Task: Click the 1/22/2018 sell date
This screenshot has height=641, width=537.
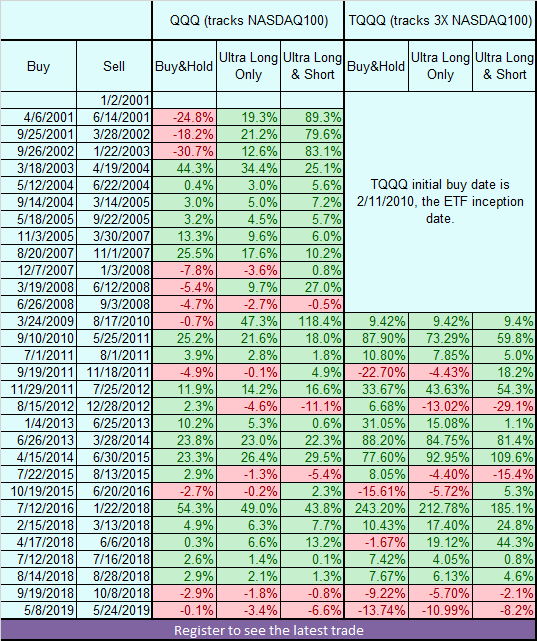Action: coord(114,509)
